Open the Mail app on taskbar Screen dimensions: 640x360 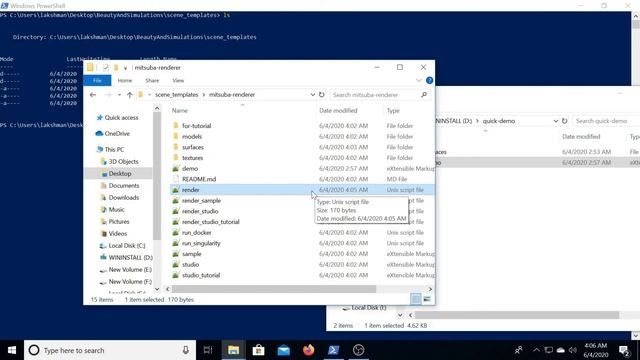coord(284,350)
